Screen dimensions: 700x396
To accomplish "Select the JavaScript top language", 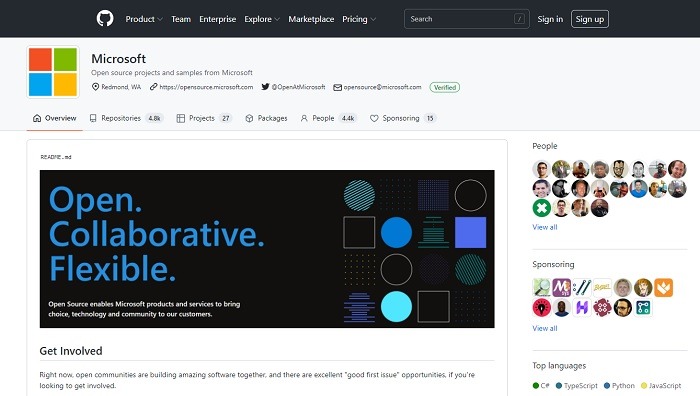I will (661, 386).
